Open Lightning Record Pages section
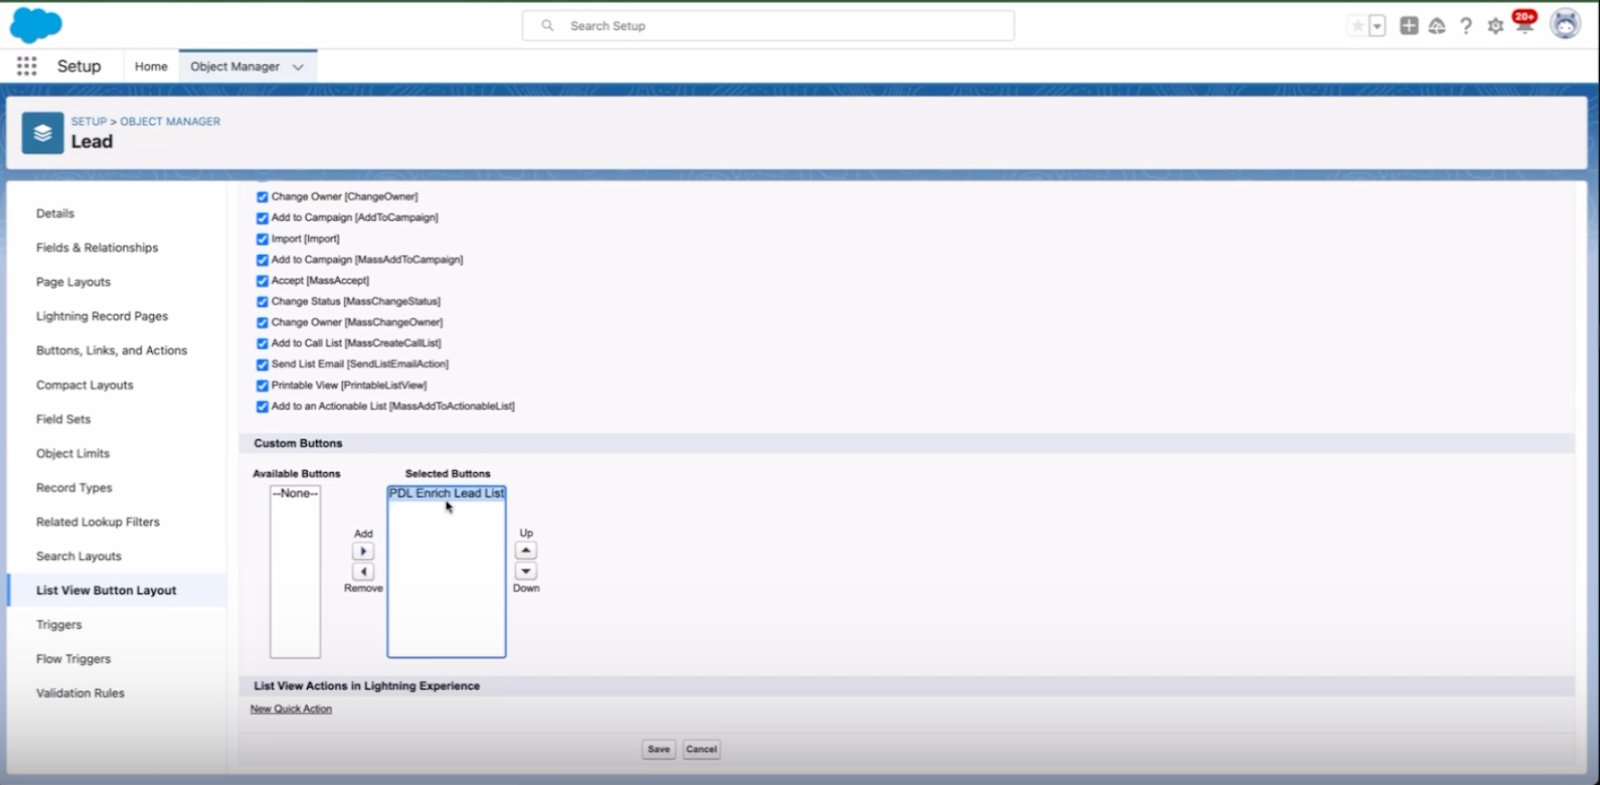This screenshot has width=1600, height=785. pyautogui.click(x=102, y=316)
